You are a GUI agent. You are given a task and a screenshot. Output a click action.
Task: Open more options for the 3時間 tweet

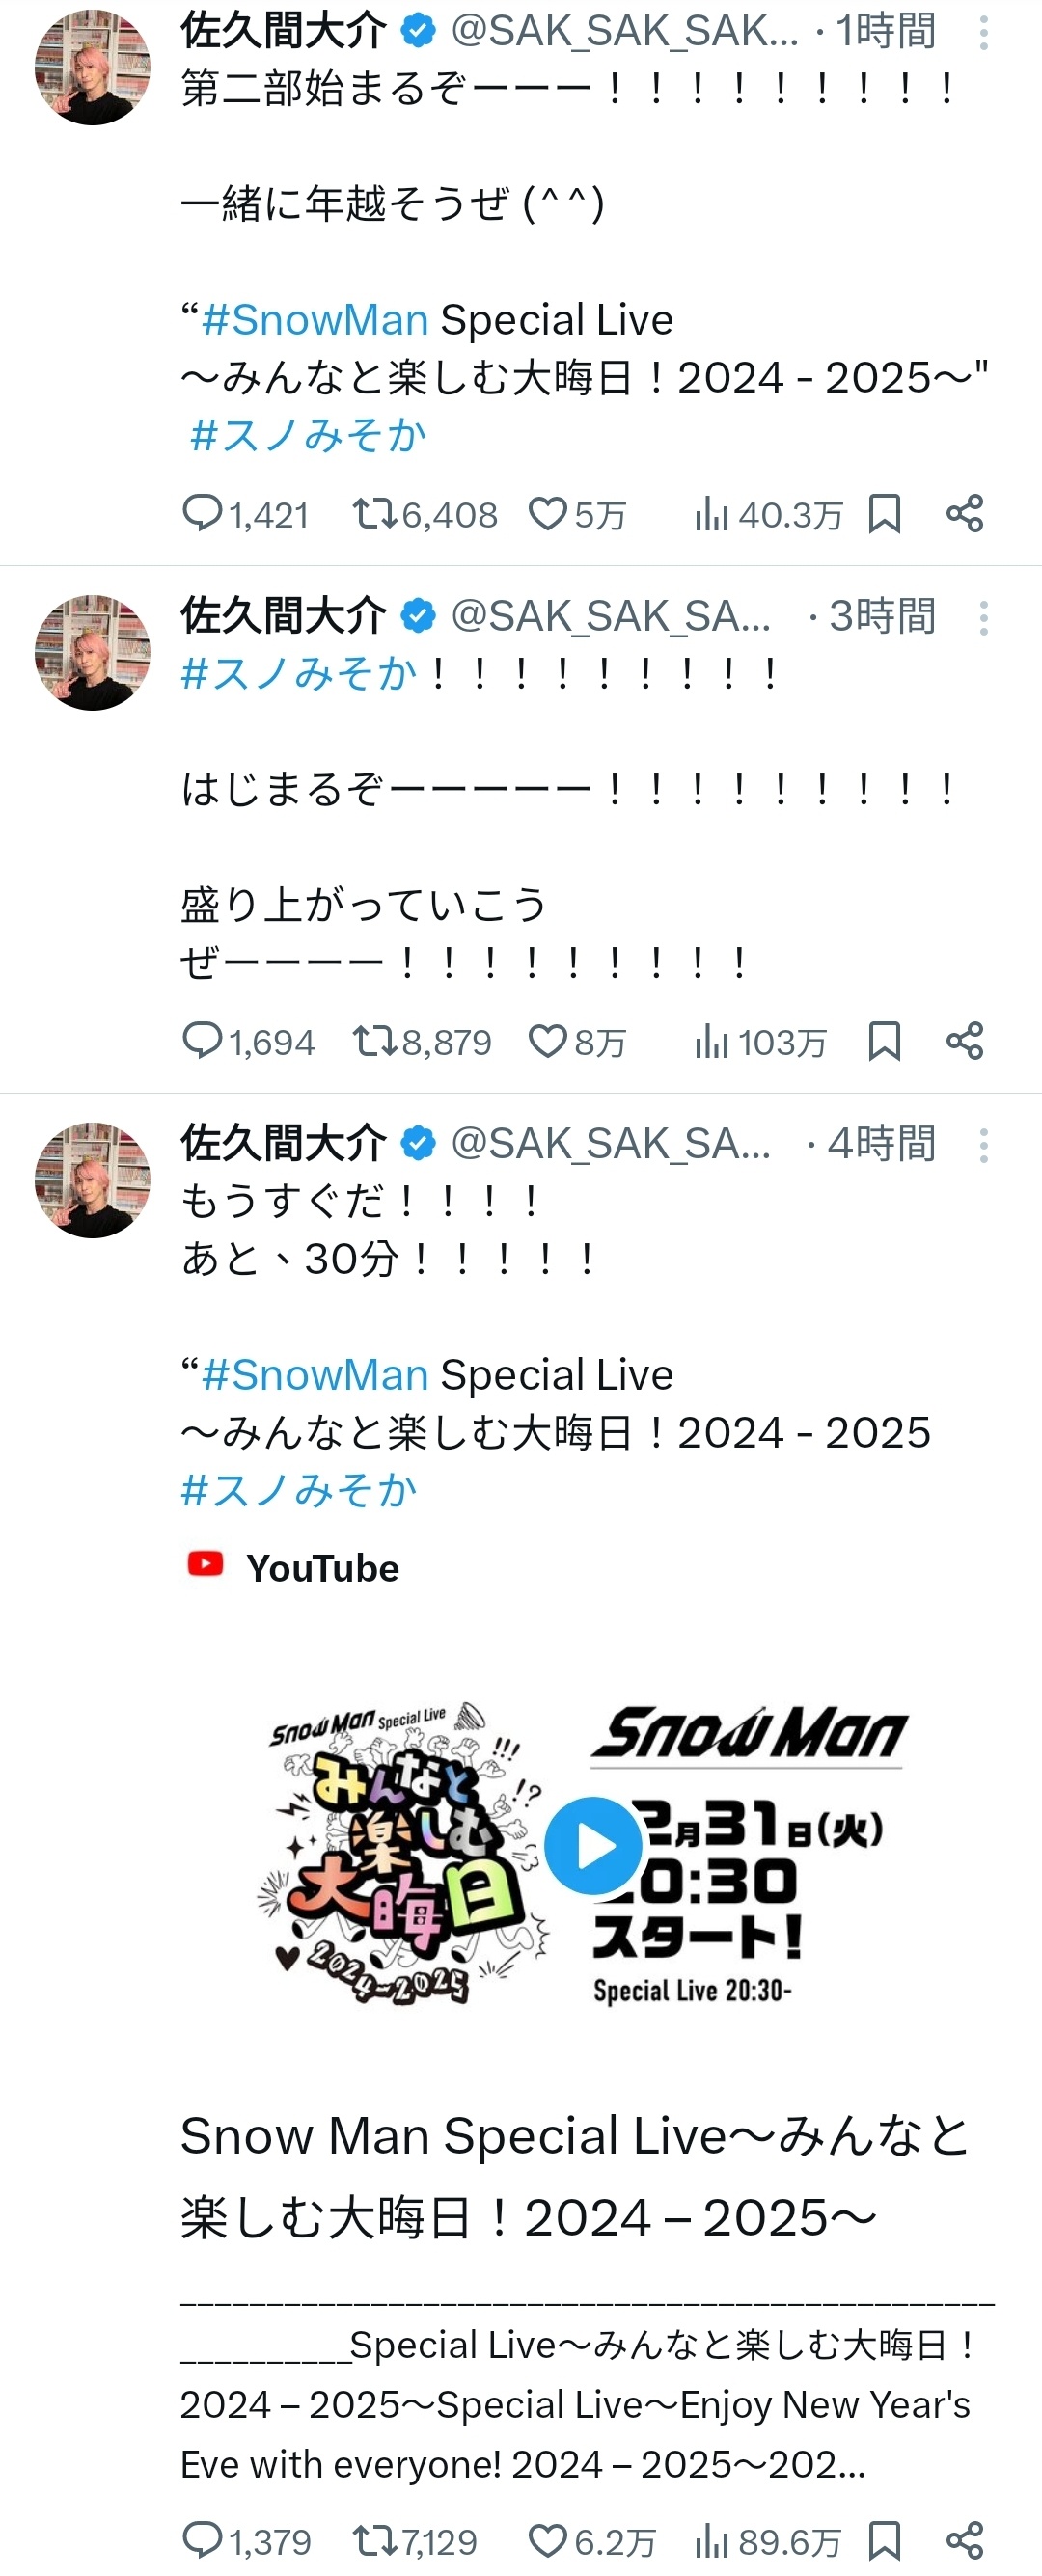(x=984, y=618)
